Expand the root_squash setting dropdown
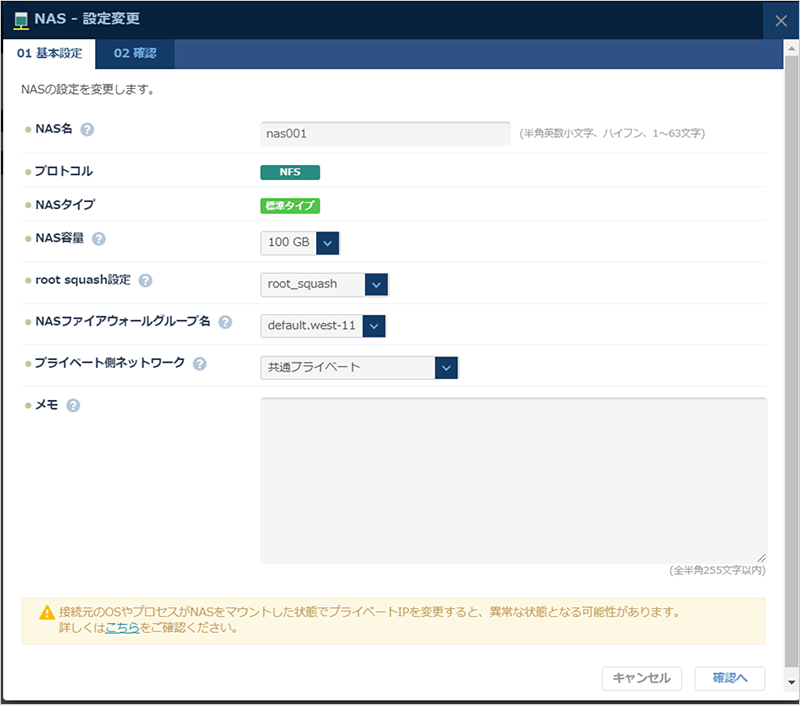Image resolution: width=800 pixels, height=705 pixels. tap(377, 284)
